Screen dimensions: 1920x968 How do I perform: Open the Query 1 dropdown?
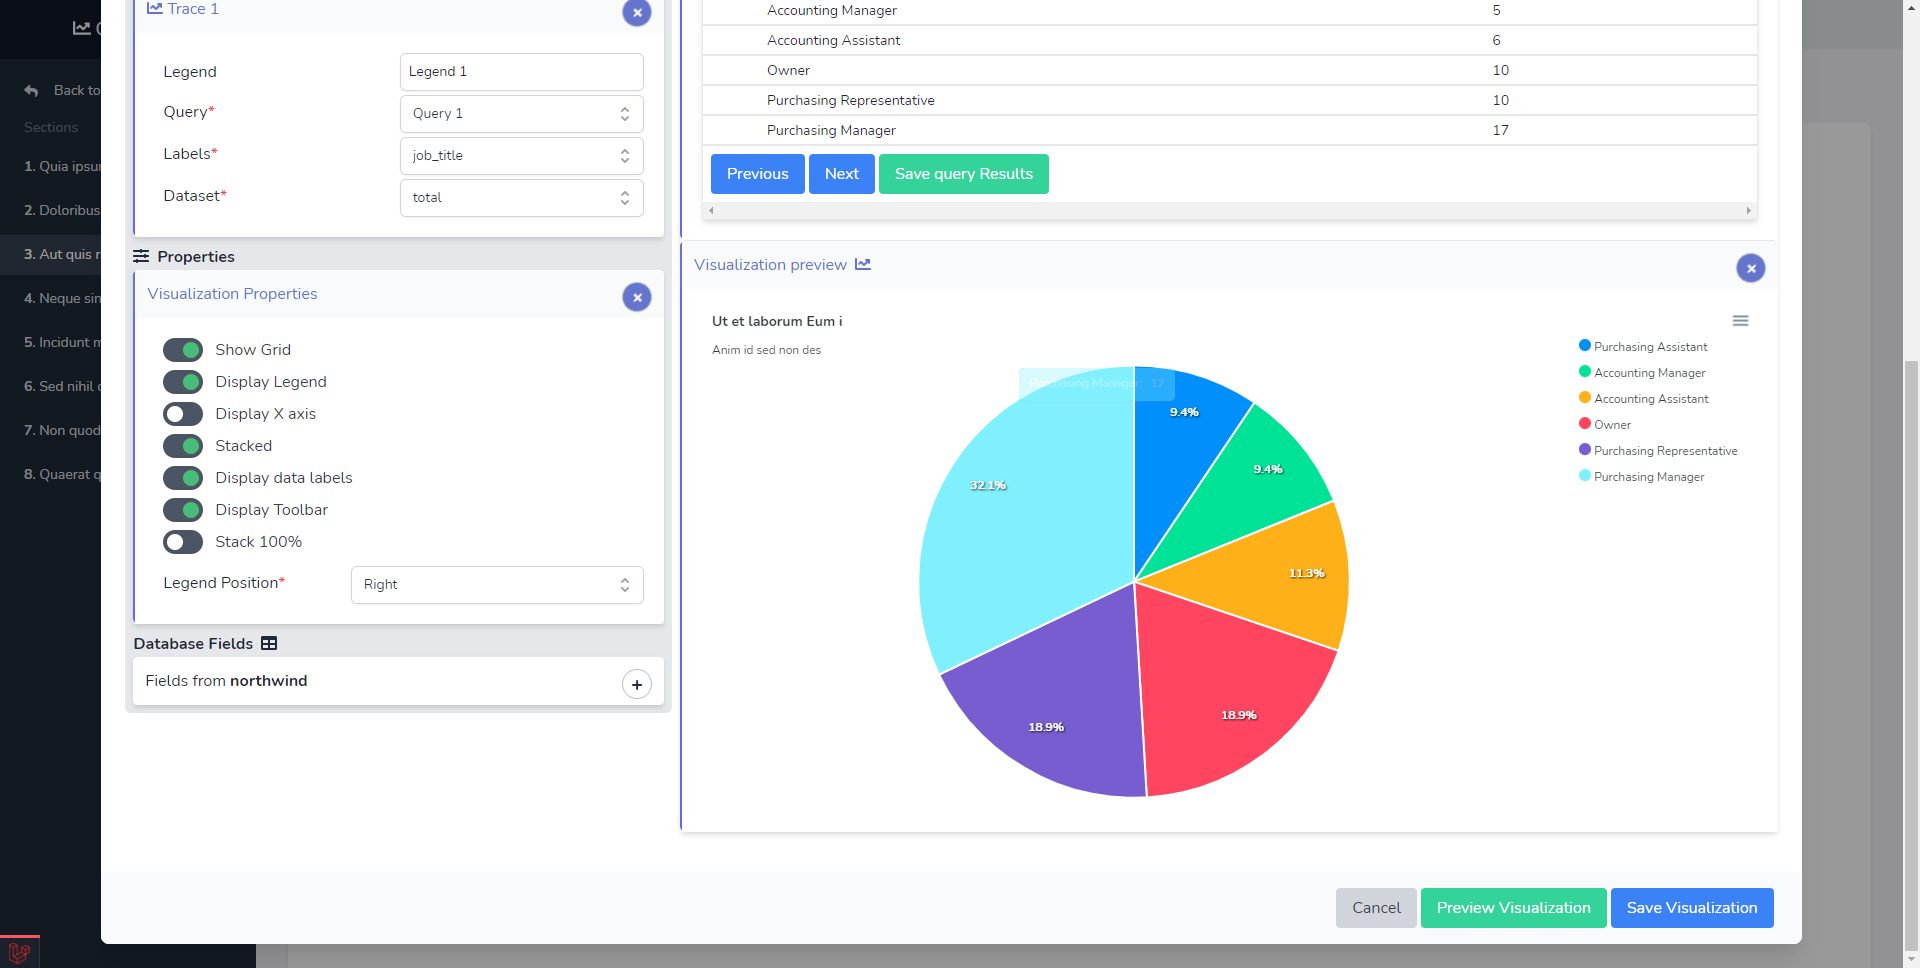click(x=521, y=114)
